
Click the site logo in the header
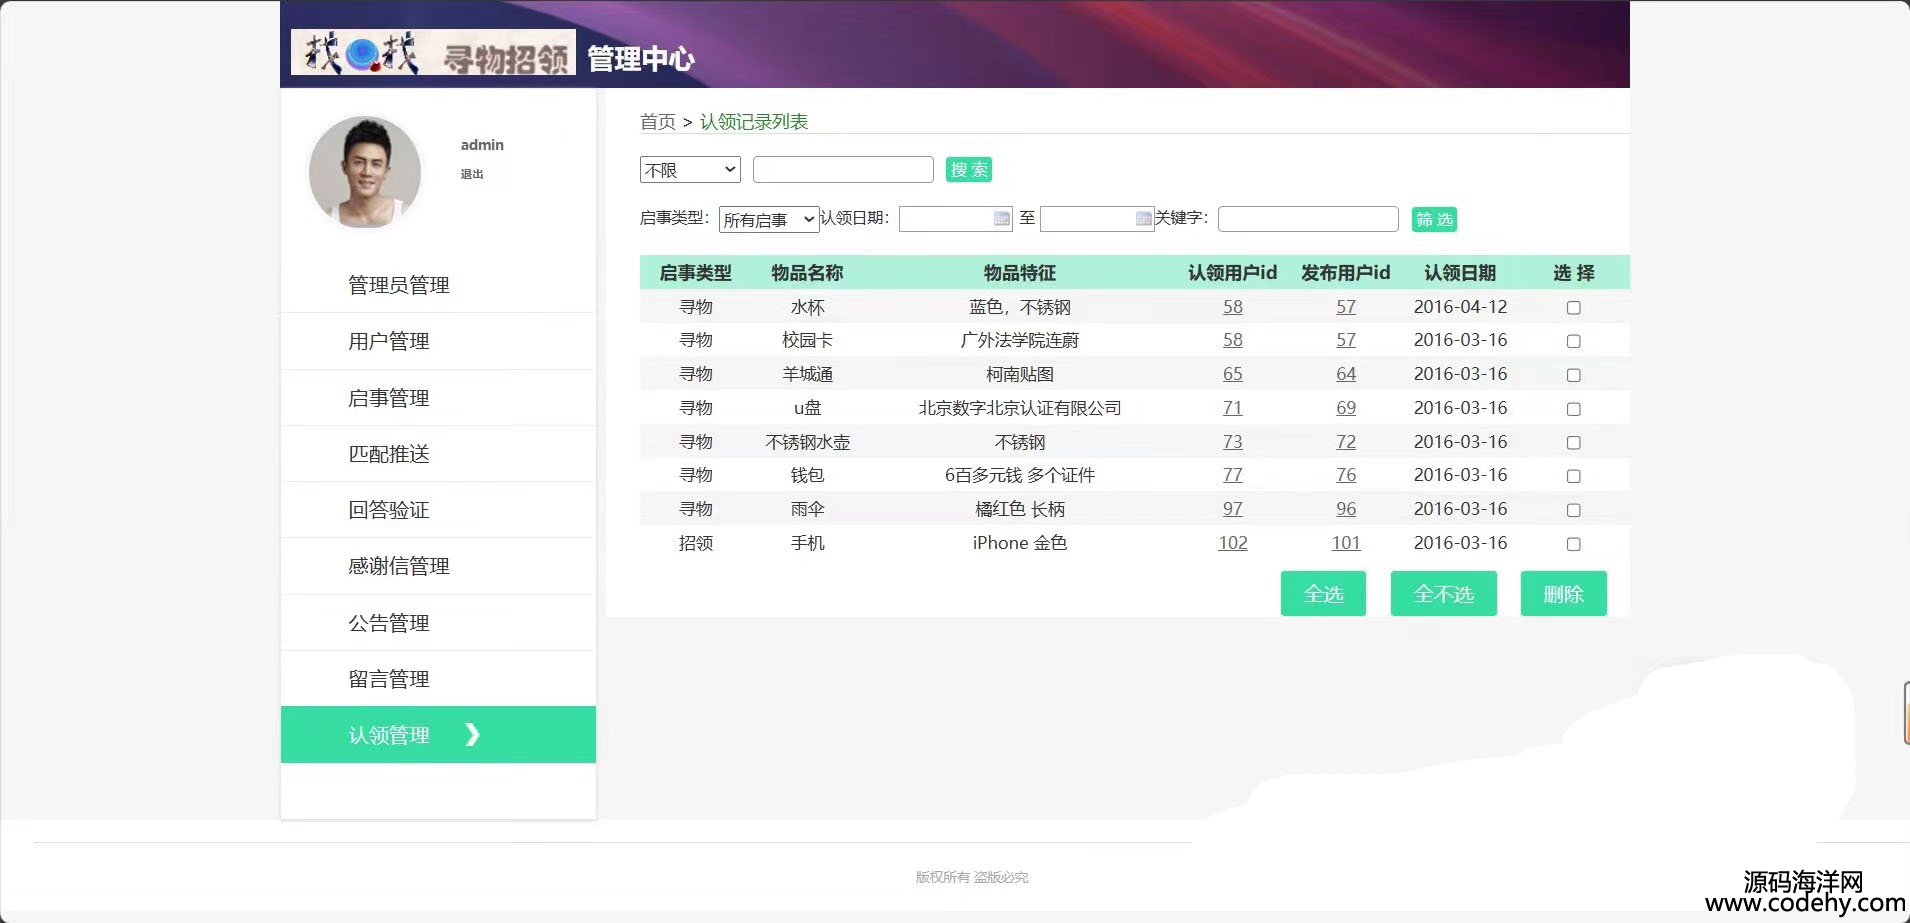[432, 52]
